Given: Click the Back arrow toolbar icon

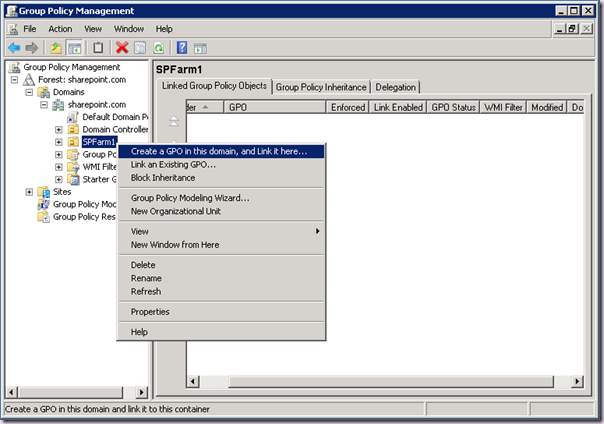Looking at the screenshot, I should [x=14, y=48].
